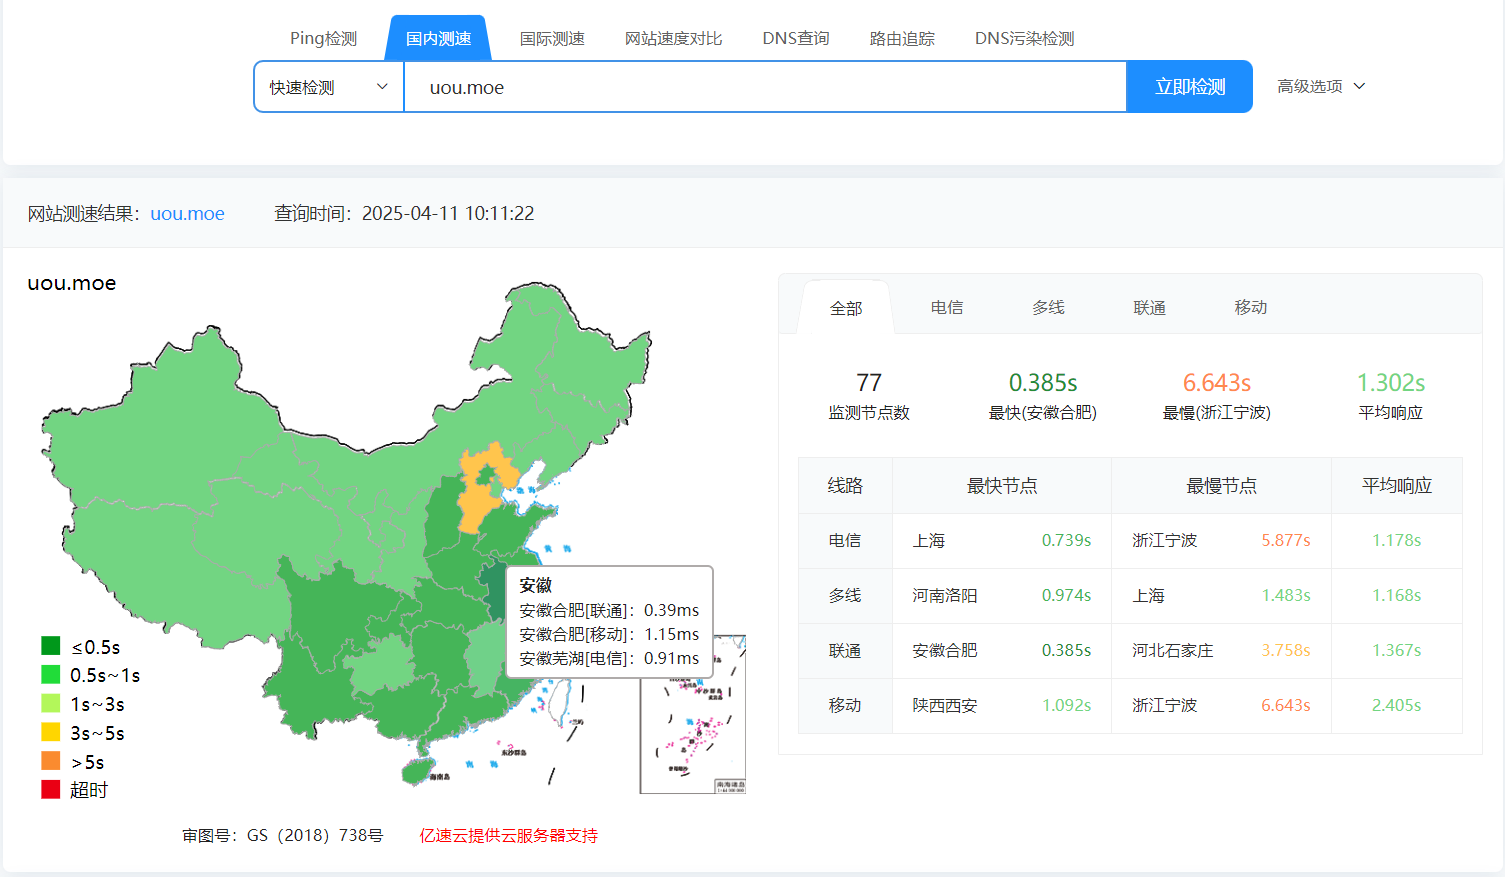Click 电信 row label in table
The height and width of the screenshot is (877, 1505).
point(845,540)
